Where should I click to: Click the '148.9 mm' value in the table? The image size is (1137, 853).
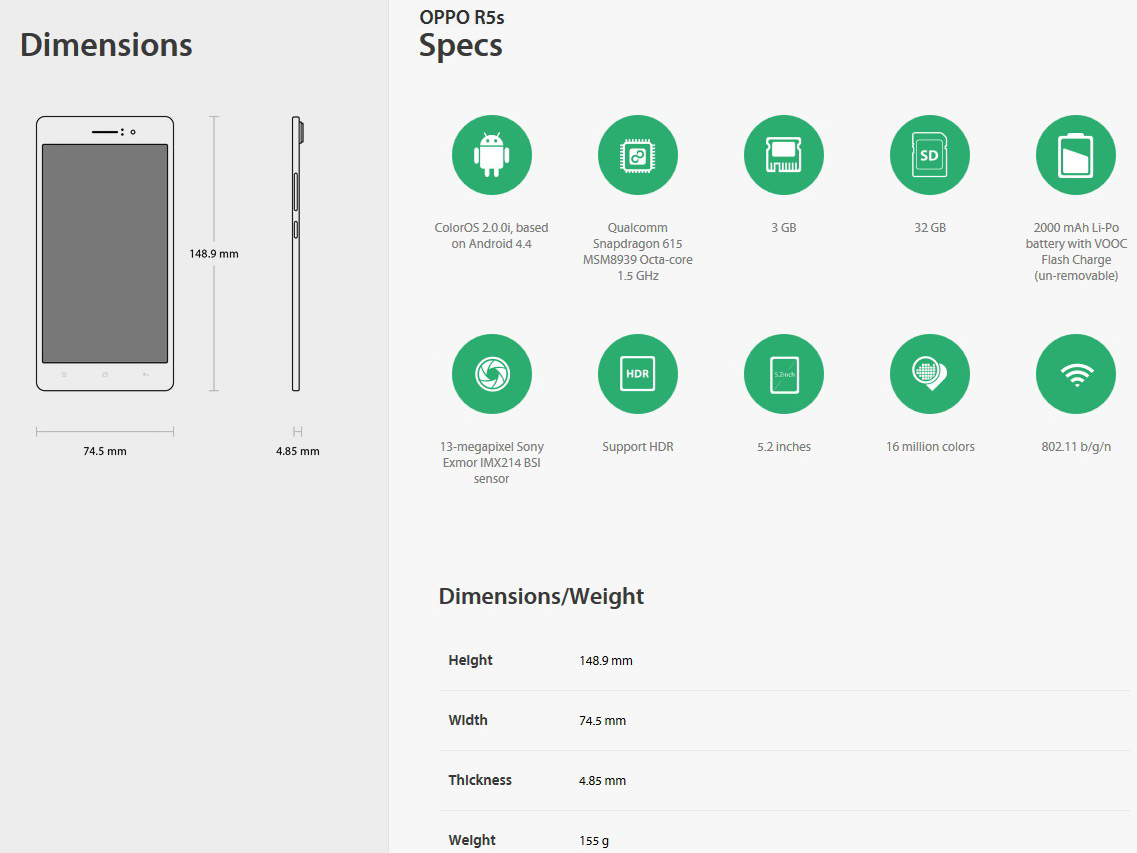[x=605, y=661]
